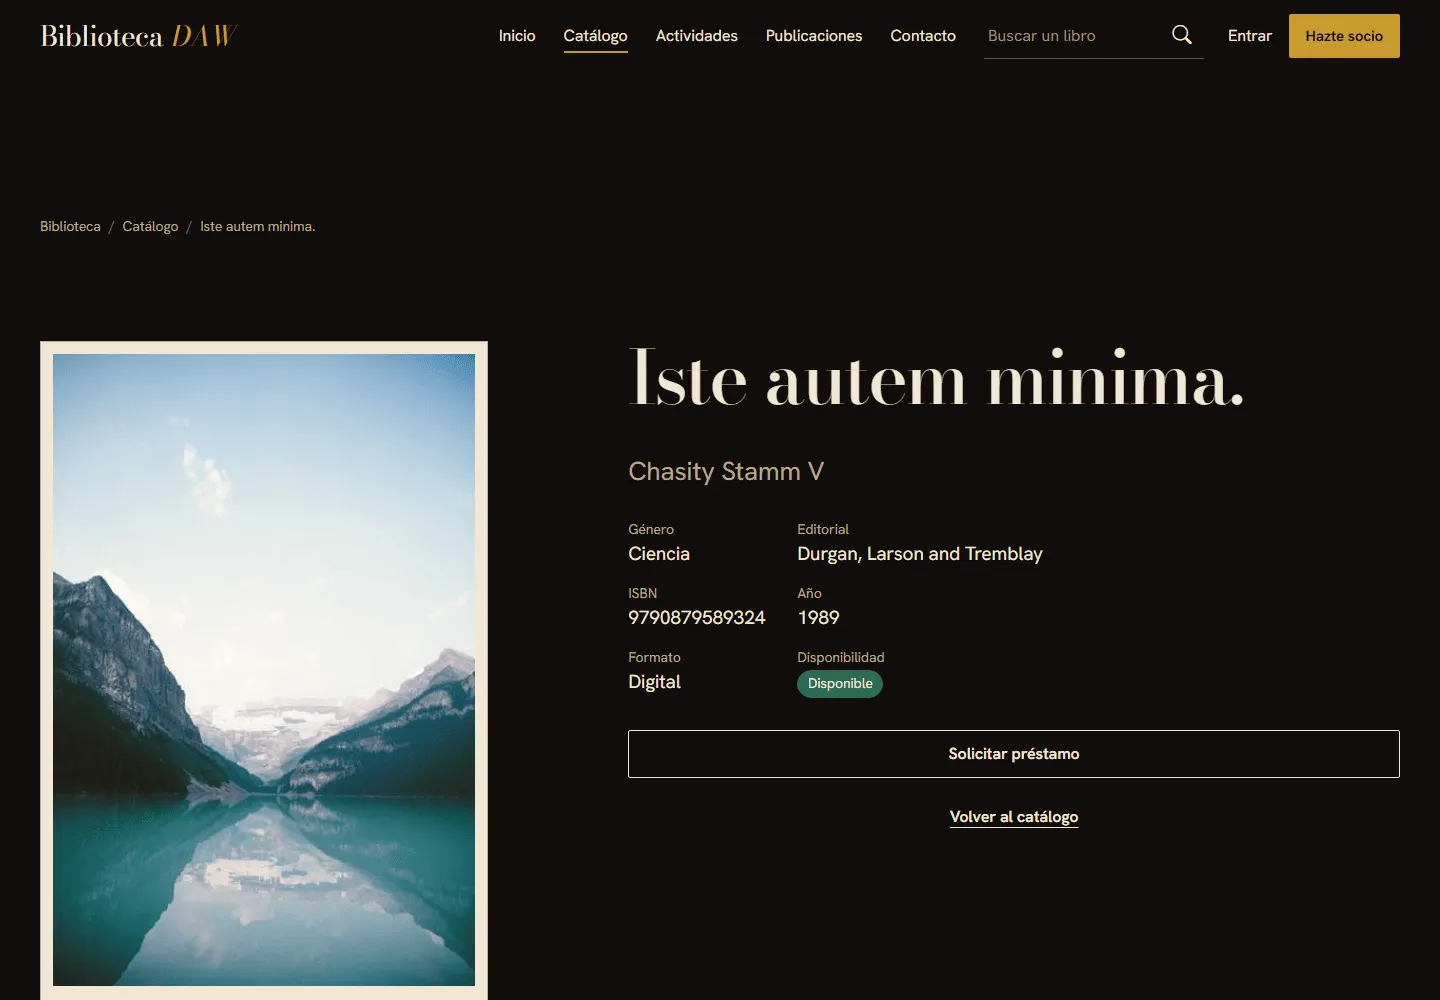Screen dimensions: 1440x1000
Task: Open the Actividades menu item
Action: (697, 36)
